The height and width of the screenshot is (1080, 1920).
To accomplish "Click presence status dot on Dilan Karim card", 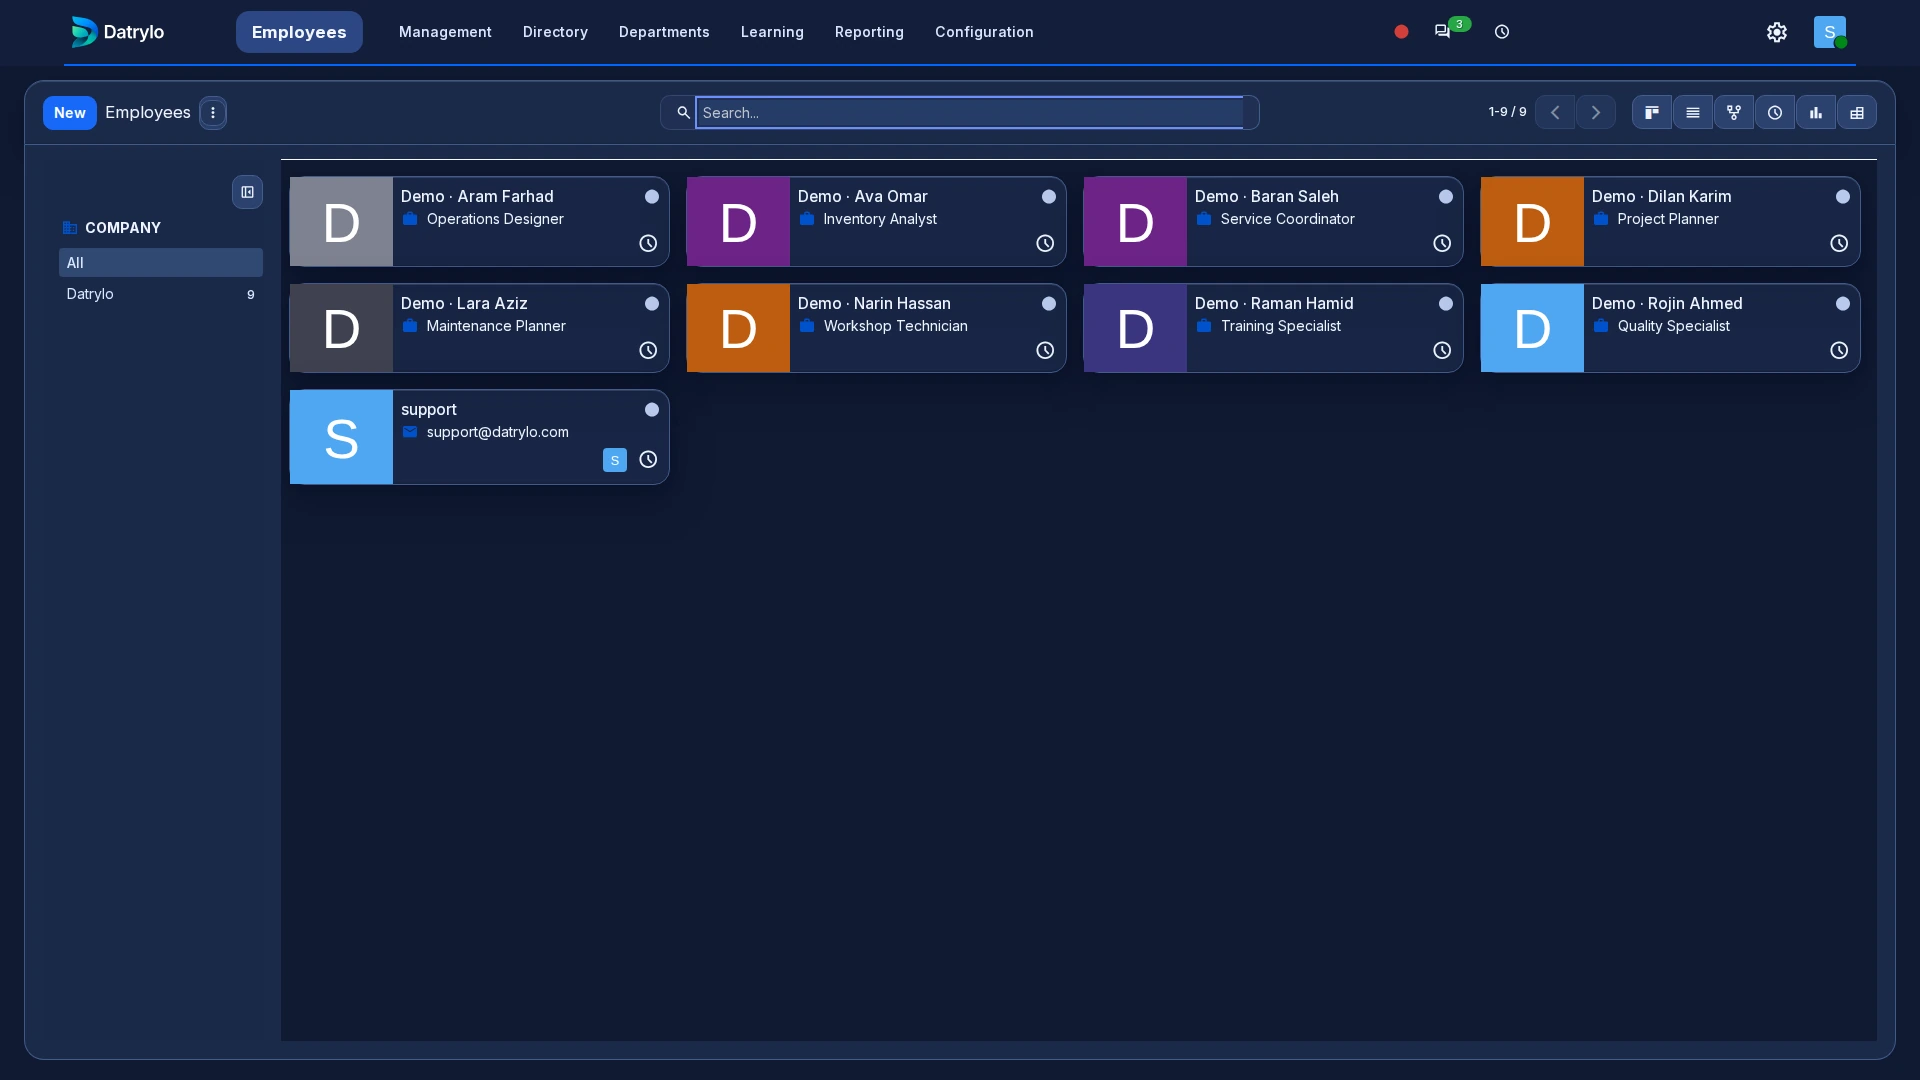I will (x=1843, y=197).
